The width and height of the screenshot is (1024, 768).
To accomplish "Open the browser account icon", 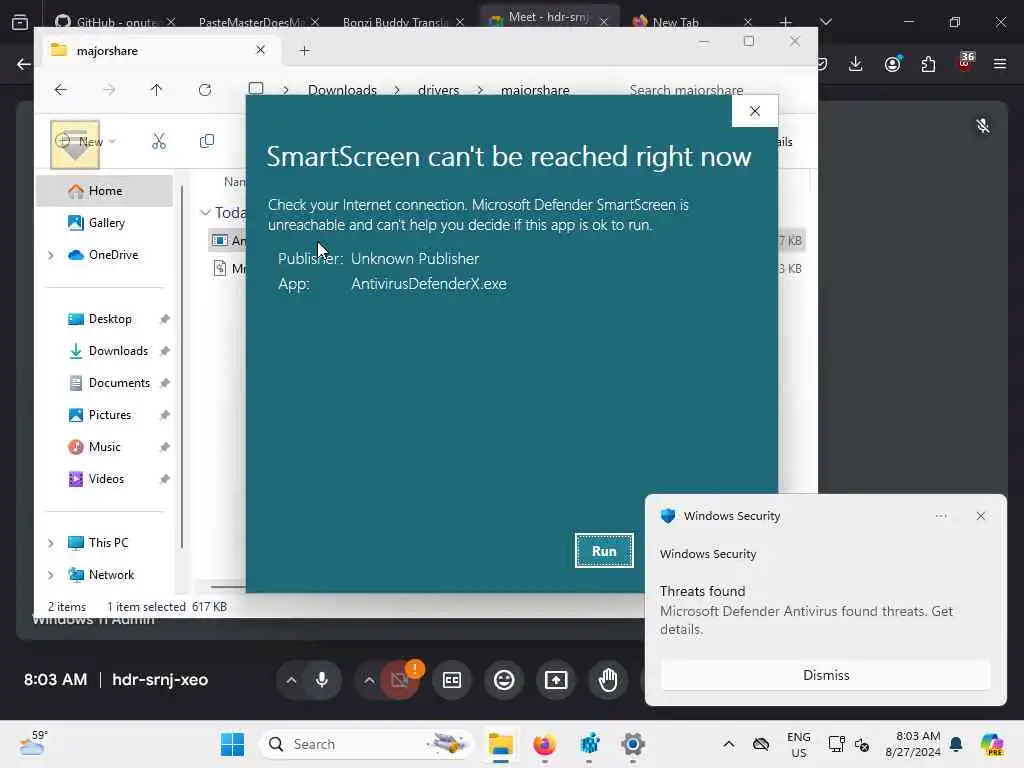I will click(892, 63).
